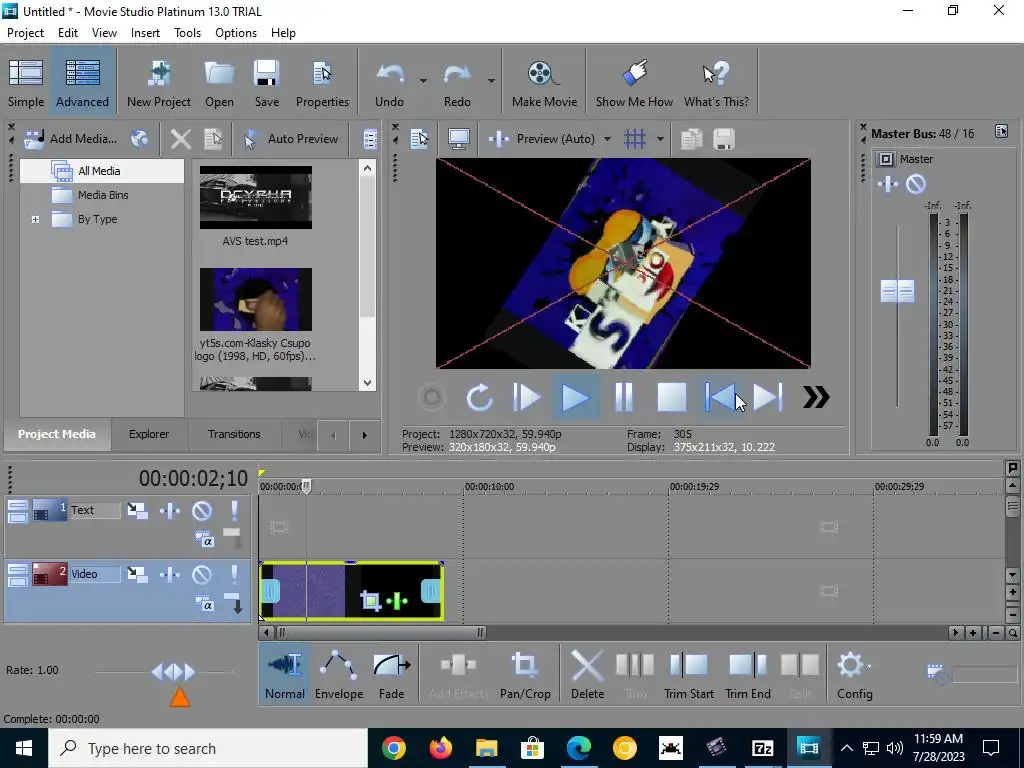Select the Envelope tool
Viewport: 1024px width, 768px height.
[339, 675]
